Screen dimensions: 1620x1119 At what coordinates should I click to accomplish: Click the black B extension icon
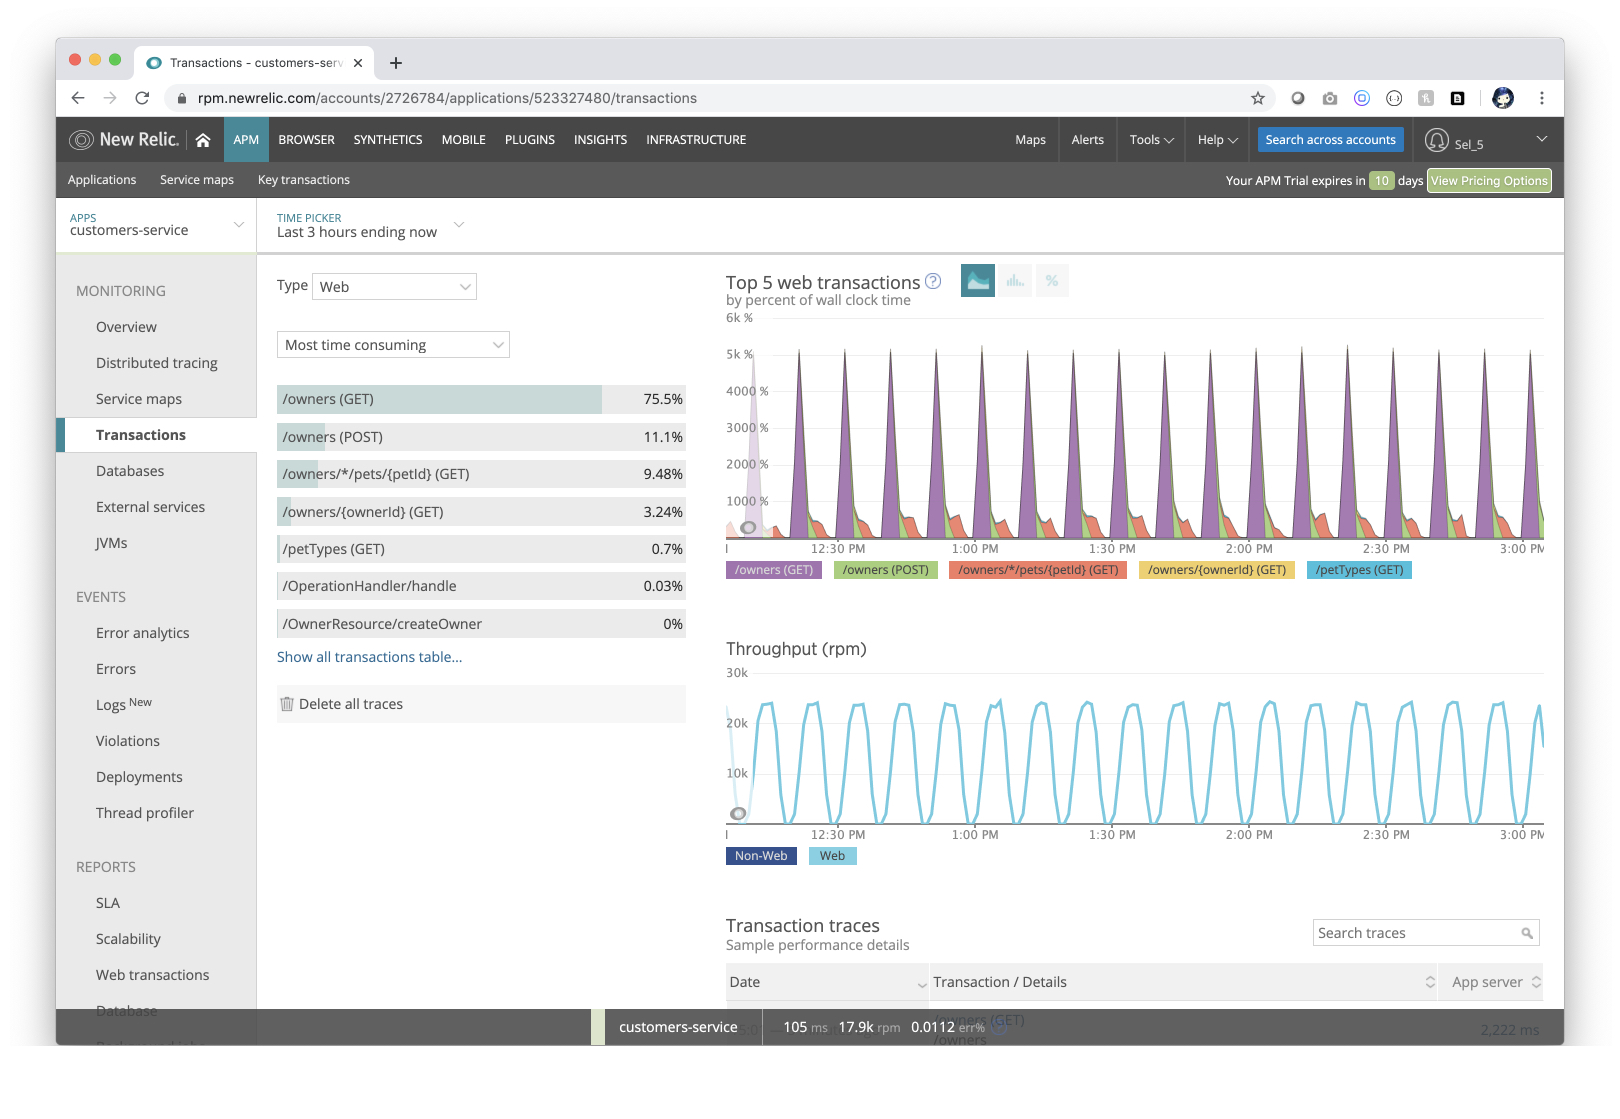click(1458, 98)
